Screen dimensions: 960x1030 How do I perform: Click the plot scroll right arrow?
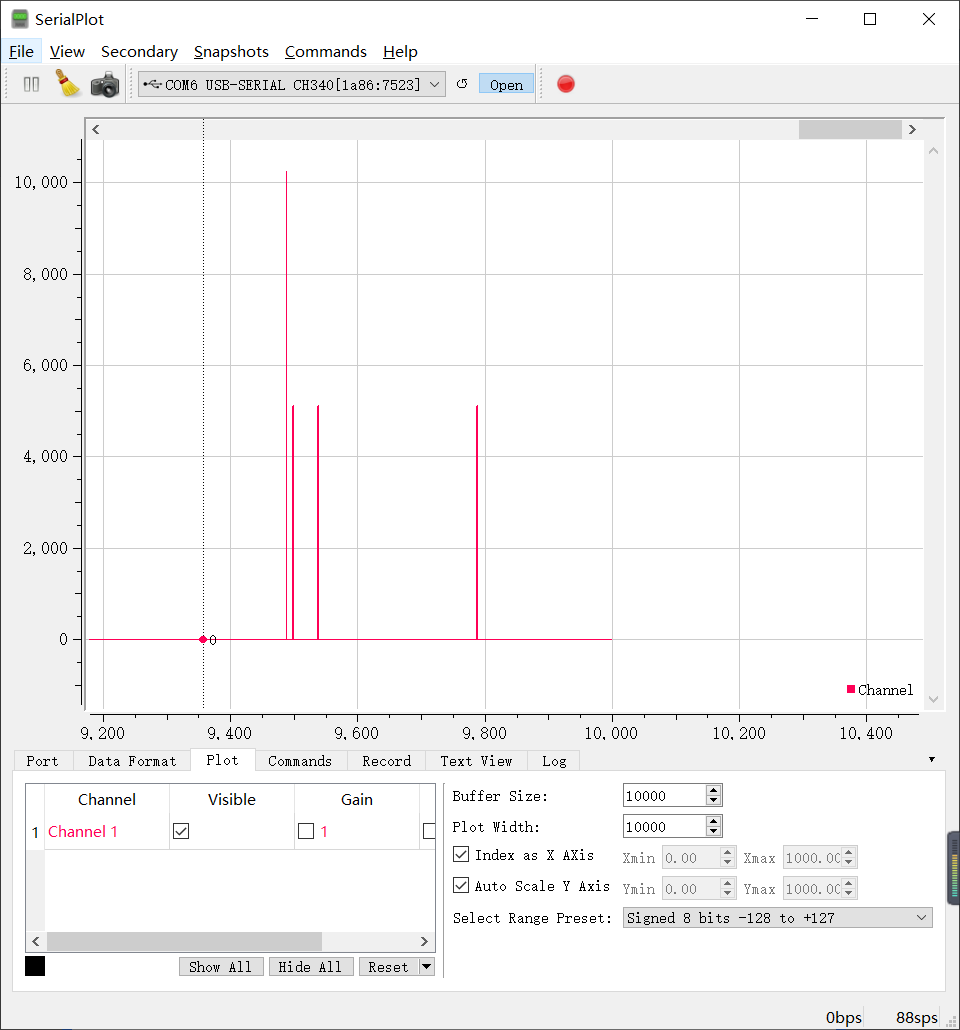912,129
